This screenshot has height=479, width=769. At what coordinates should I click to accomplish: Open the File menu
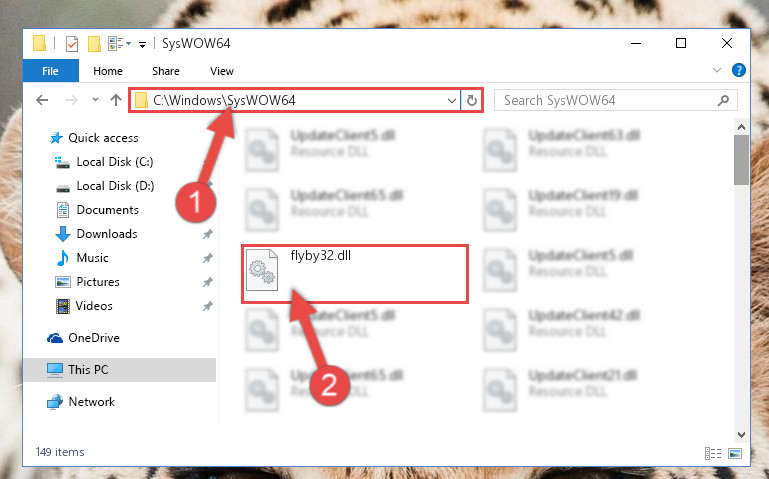51,71
